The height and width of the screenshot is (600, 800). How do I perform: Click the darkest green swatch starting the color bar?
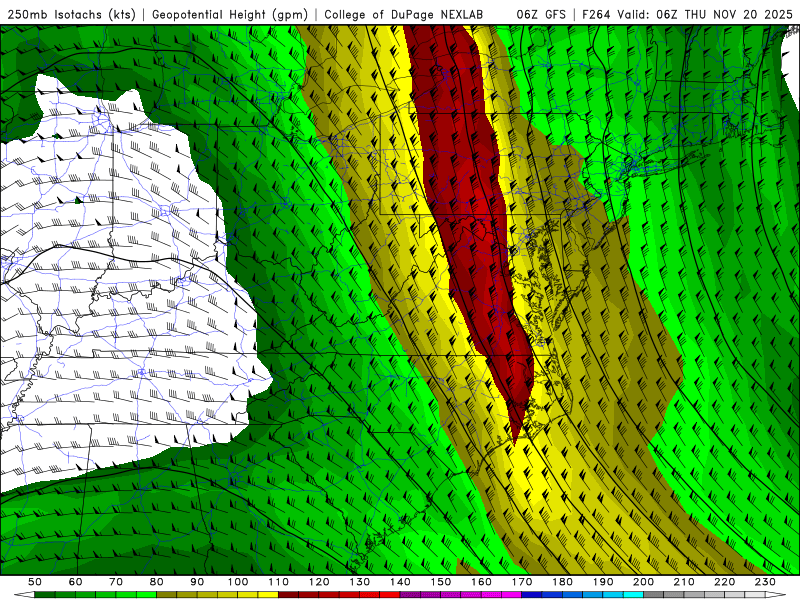click(x=44, y=595)
